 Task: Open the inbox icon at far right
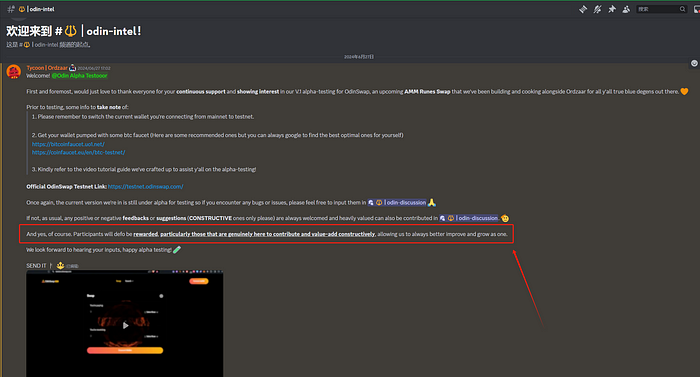697,9
